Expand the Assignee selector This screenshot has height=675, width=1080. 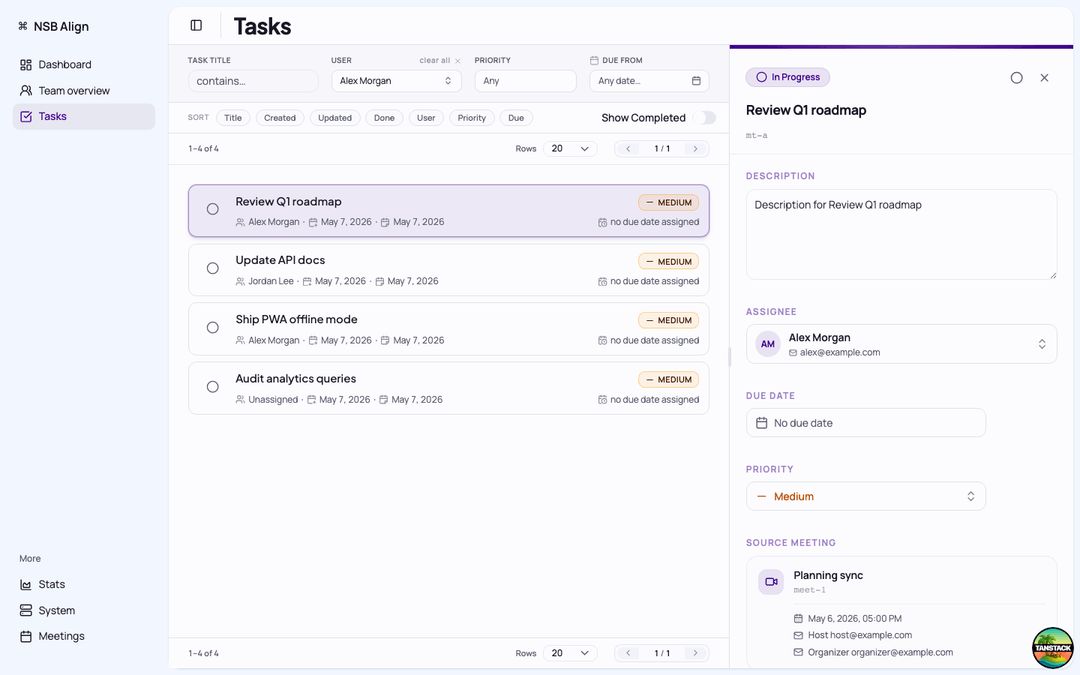click(902, 344)
